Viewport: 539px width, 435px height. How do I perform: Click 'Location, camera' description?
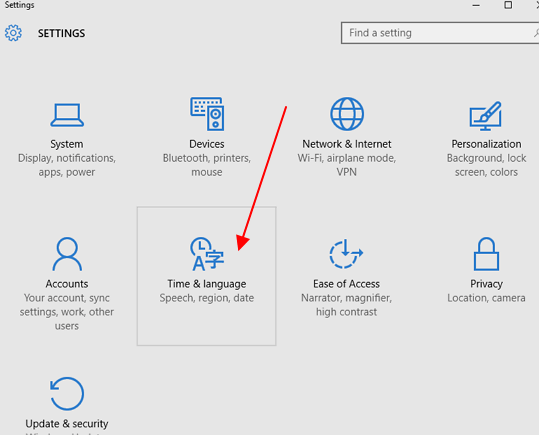[486, 298]
